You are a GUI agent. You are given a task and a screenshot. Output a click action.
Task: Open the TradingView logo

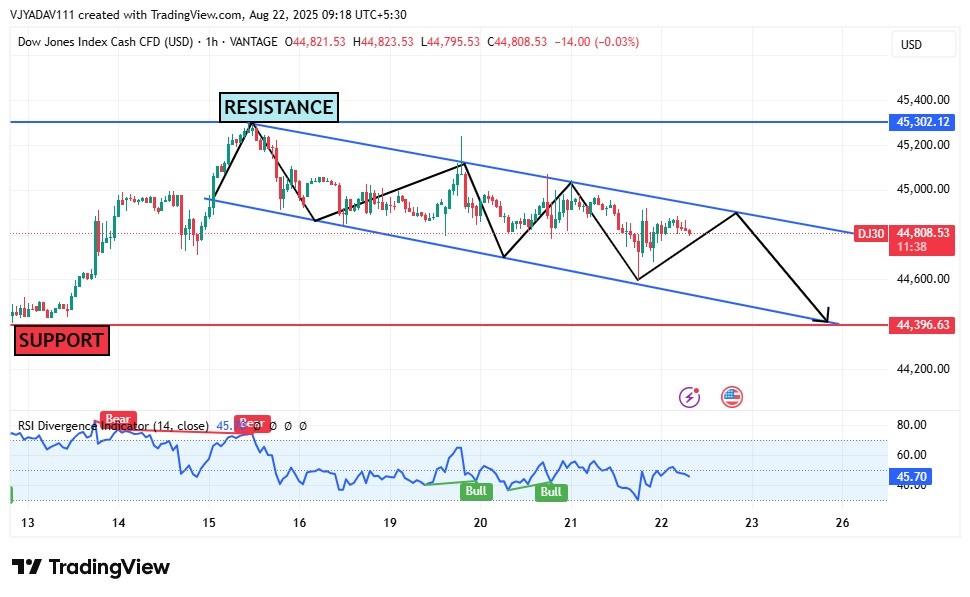point(91,567)
